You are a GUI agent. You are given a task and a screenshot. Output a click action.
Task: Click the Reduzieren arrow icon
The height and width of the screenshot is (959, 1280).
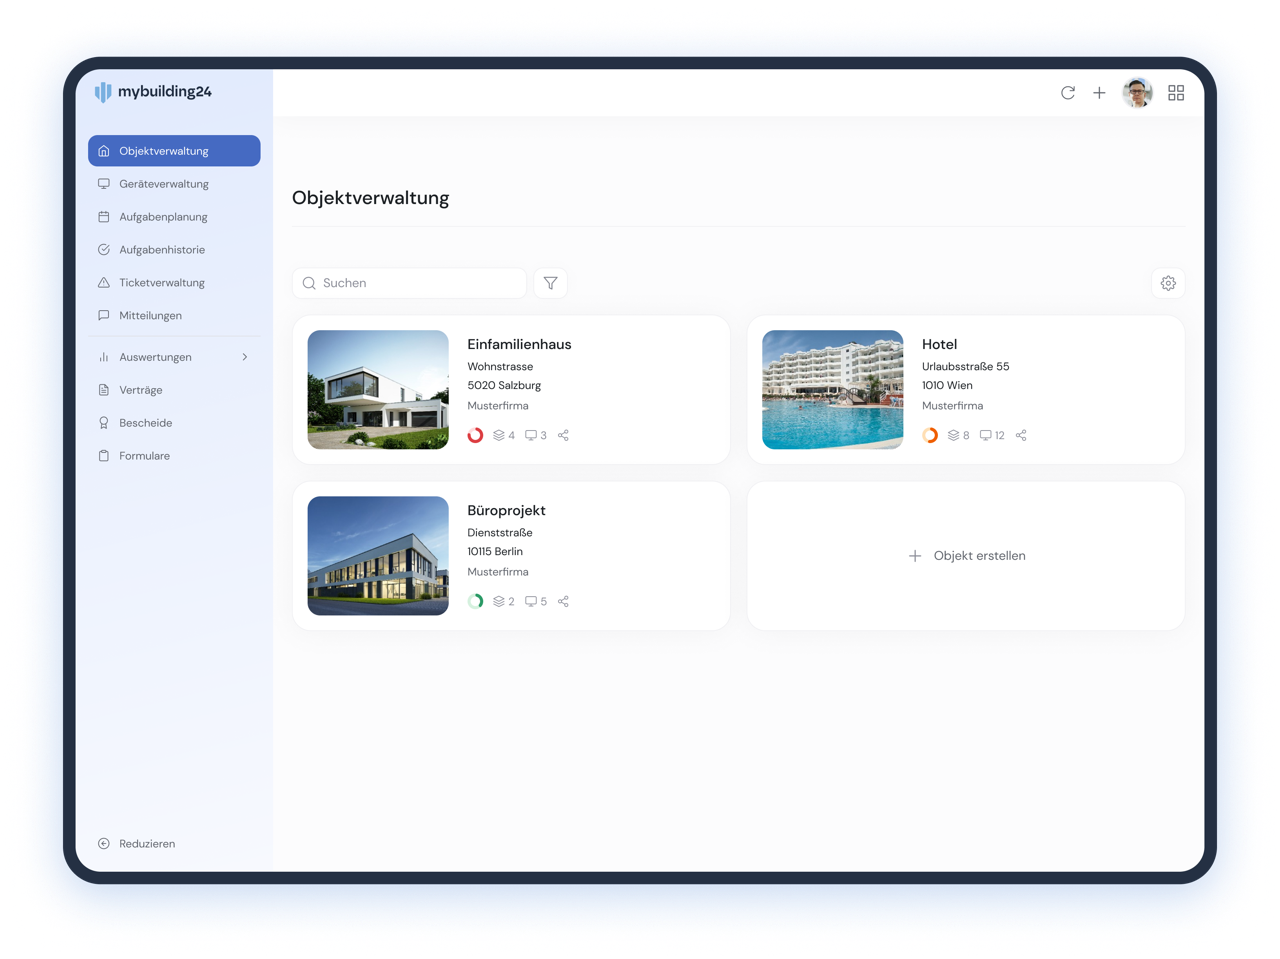[104, 843]
